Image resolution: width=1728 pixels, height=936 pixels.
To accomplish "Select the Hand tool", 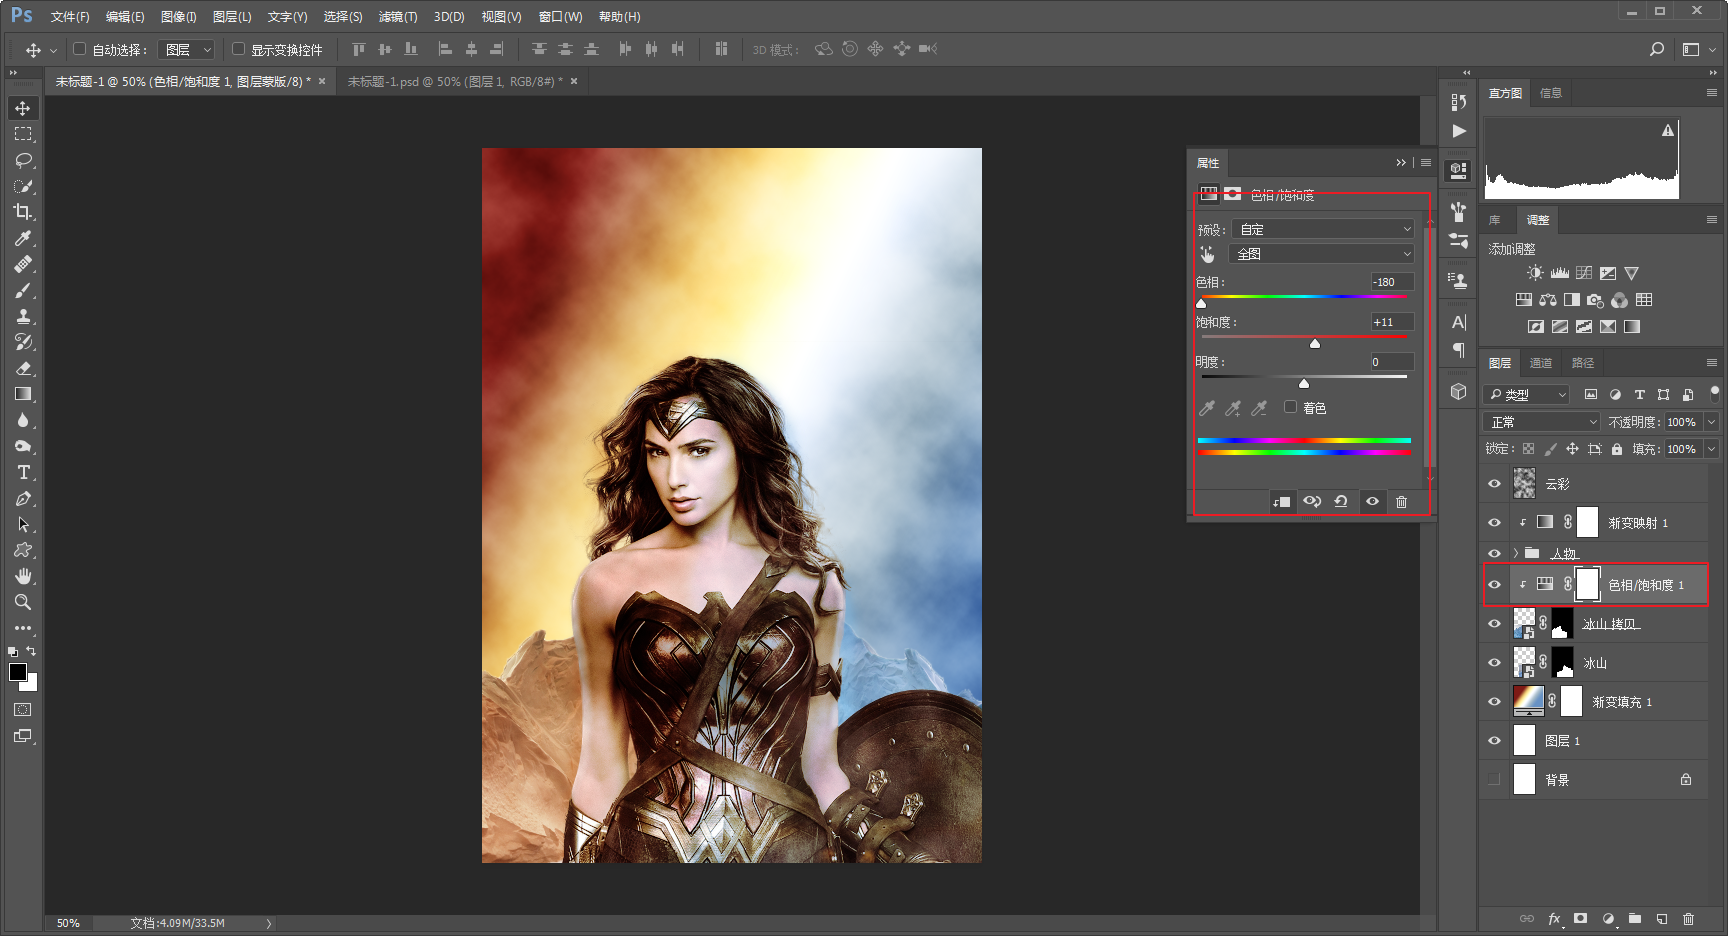I will point(23,576).
